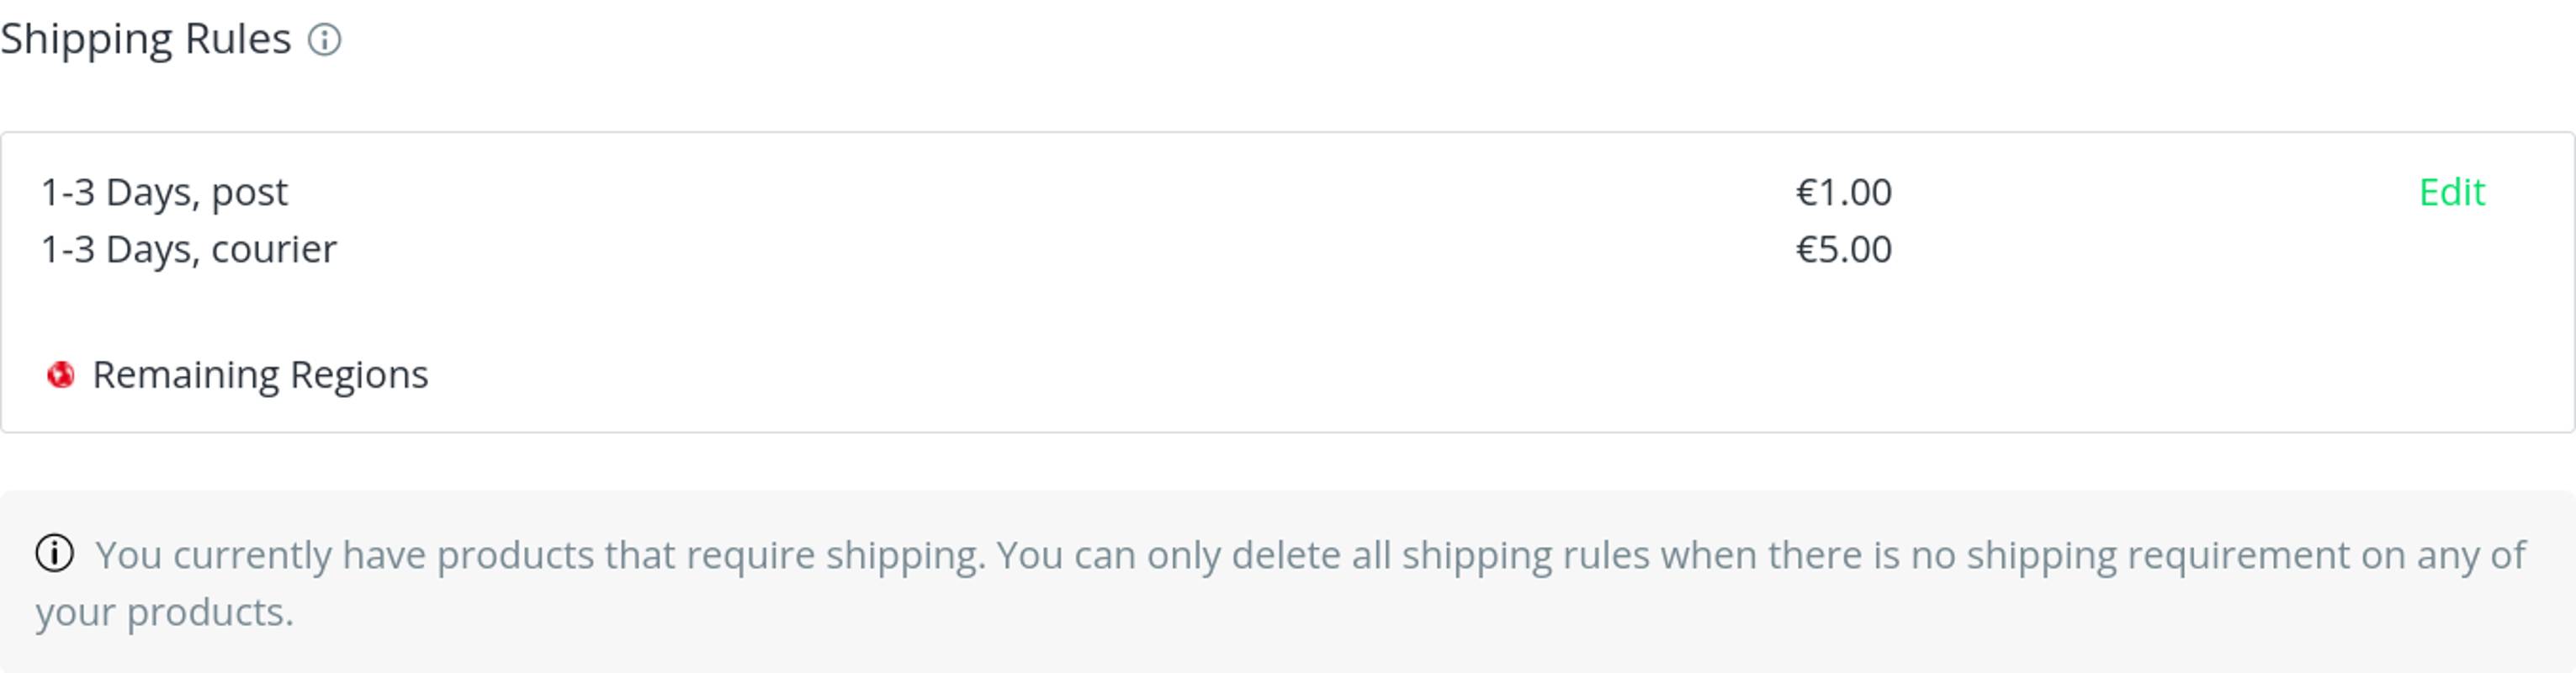
Task: Click the €5.00 courier shipping price
Action: coord(1843,249)
